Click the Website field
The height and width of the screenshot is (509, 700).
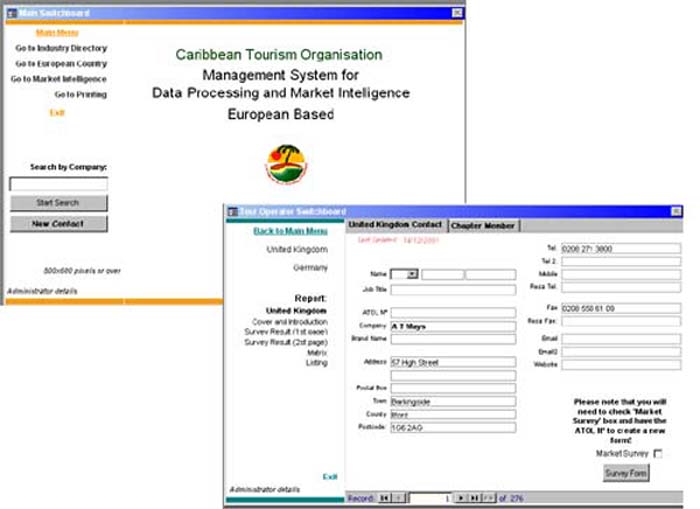pyautogui.click(x=621, y=365)
